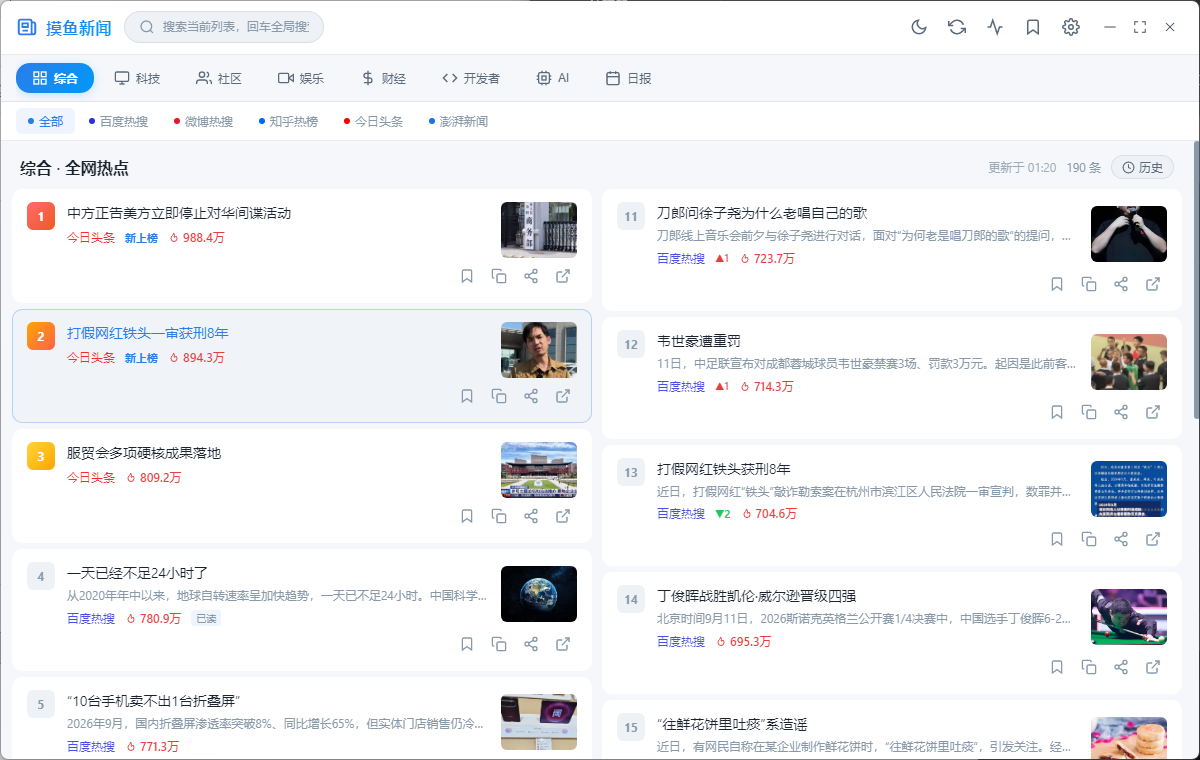This screenshot has height=760, width=1200.
Task: Focus the search input field
Action: (224, 27)
